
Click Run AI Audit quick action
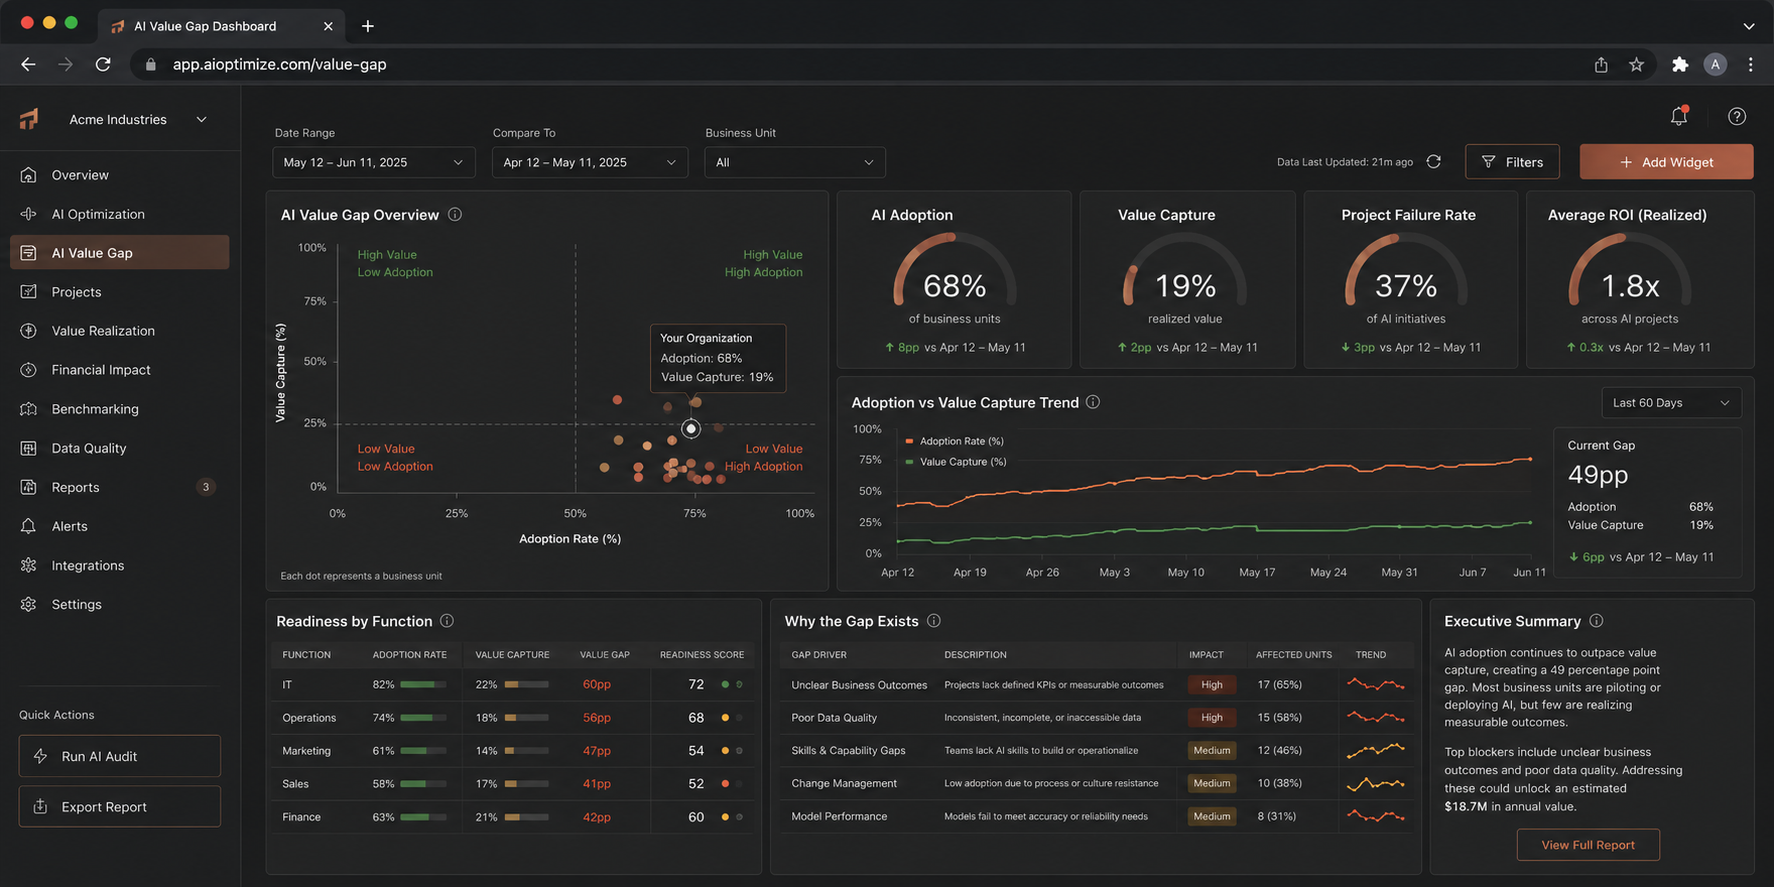[x=119, y=756]
